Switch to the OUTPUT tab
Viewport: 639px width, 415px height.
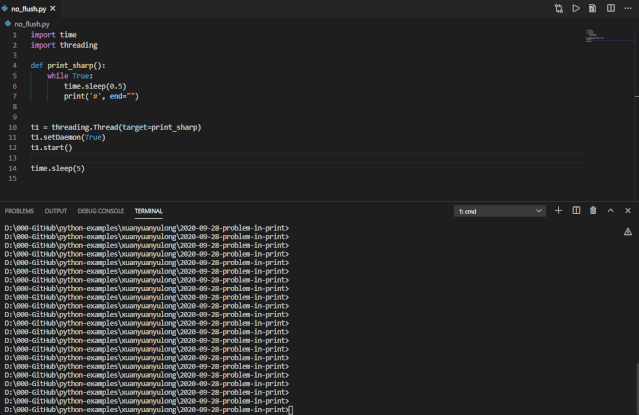pyautogui.click(x=56, y=211)
